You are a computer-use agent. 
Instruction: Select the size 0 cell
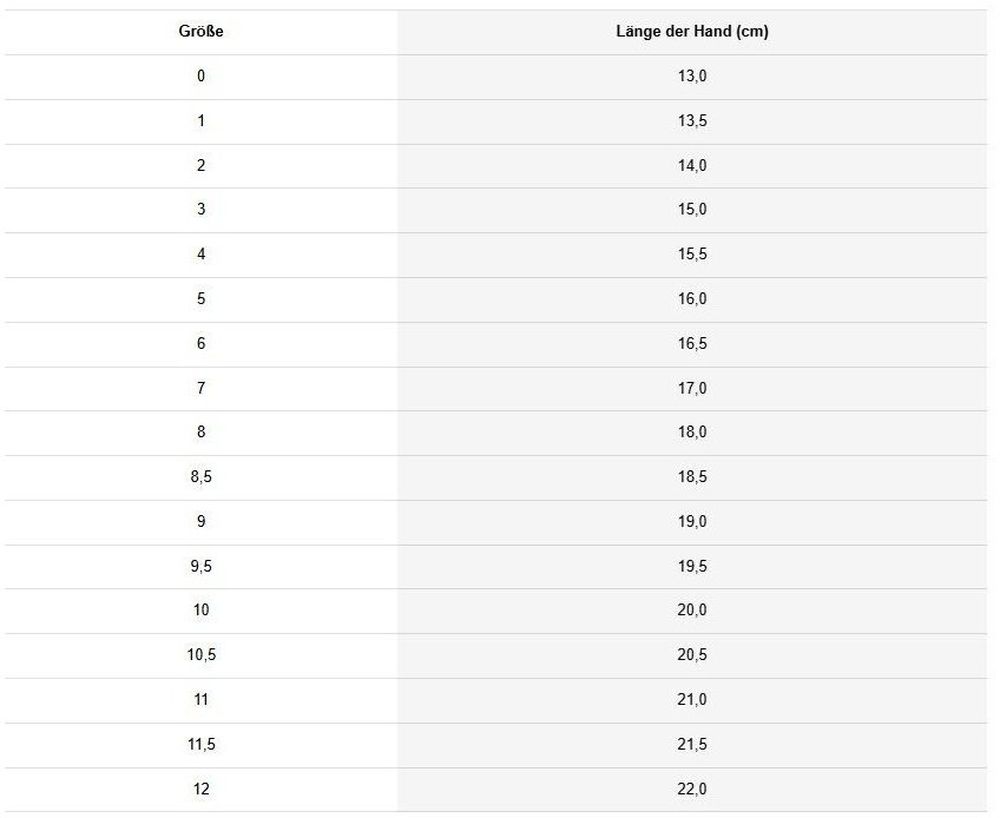pos(201,76)
